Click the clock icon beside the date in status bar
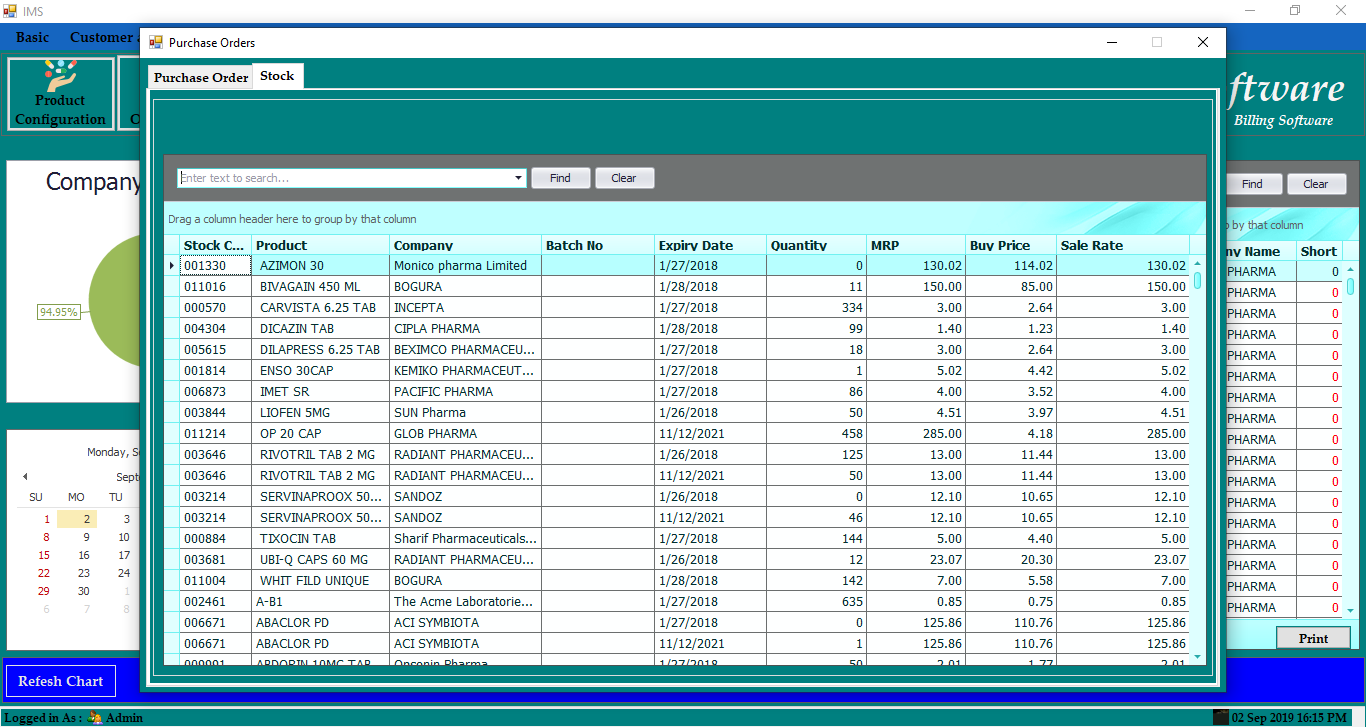This screenshot has height=727, width=1366. click(1222, 717)
